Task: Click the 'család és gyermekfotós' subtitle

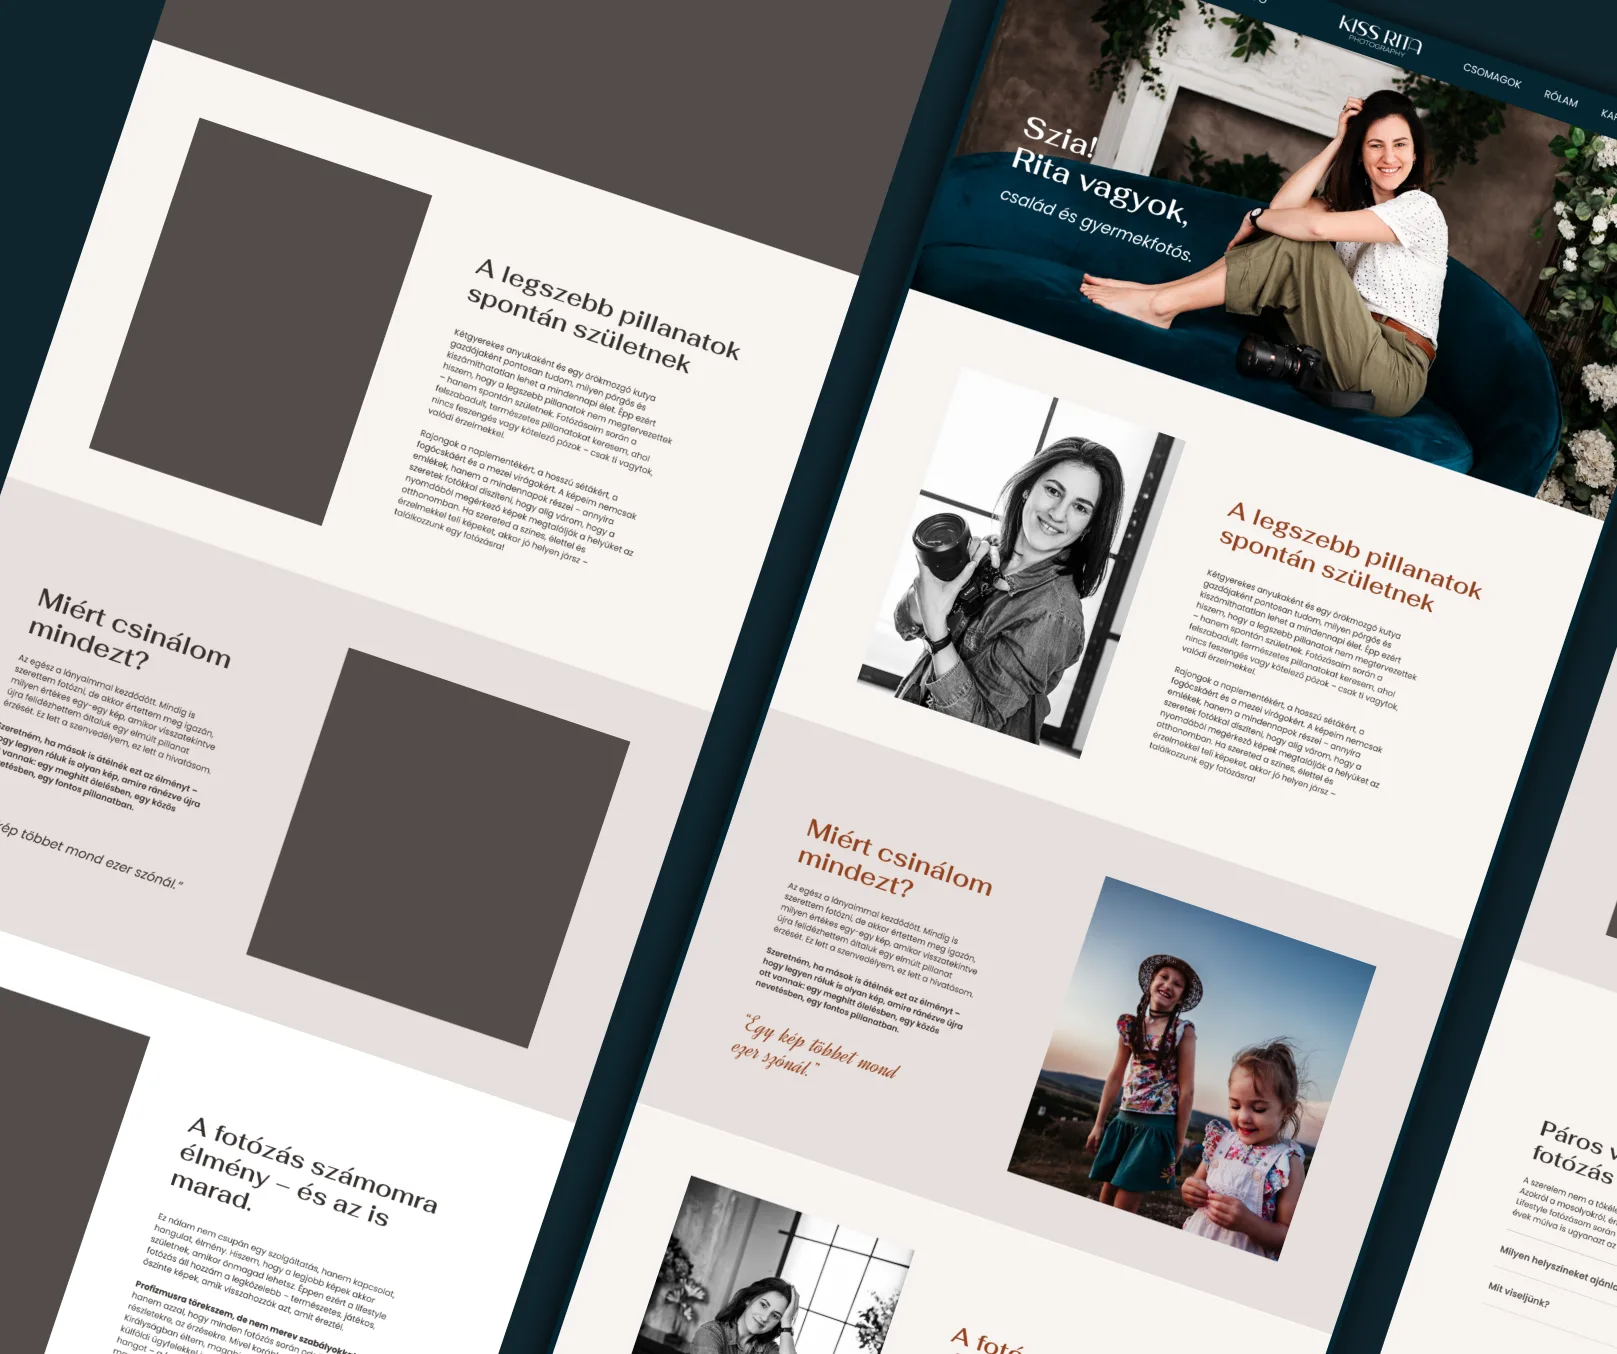Action: pyautogui.click(x=1095, y=225)
